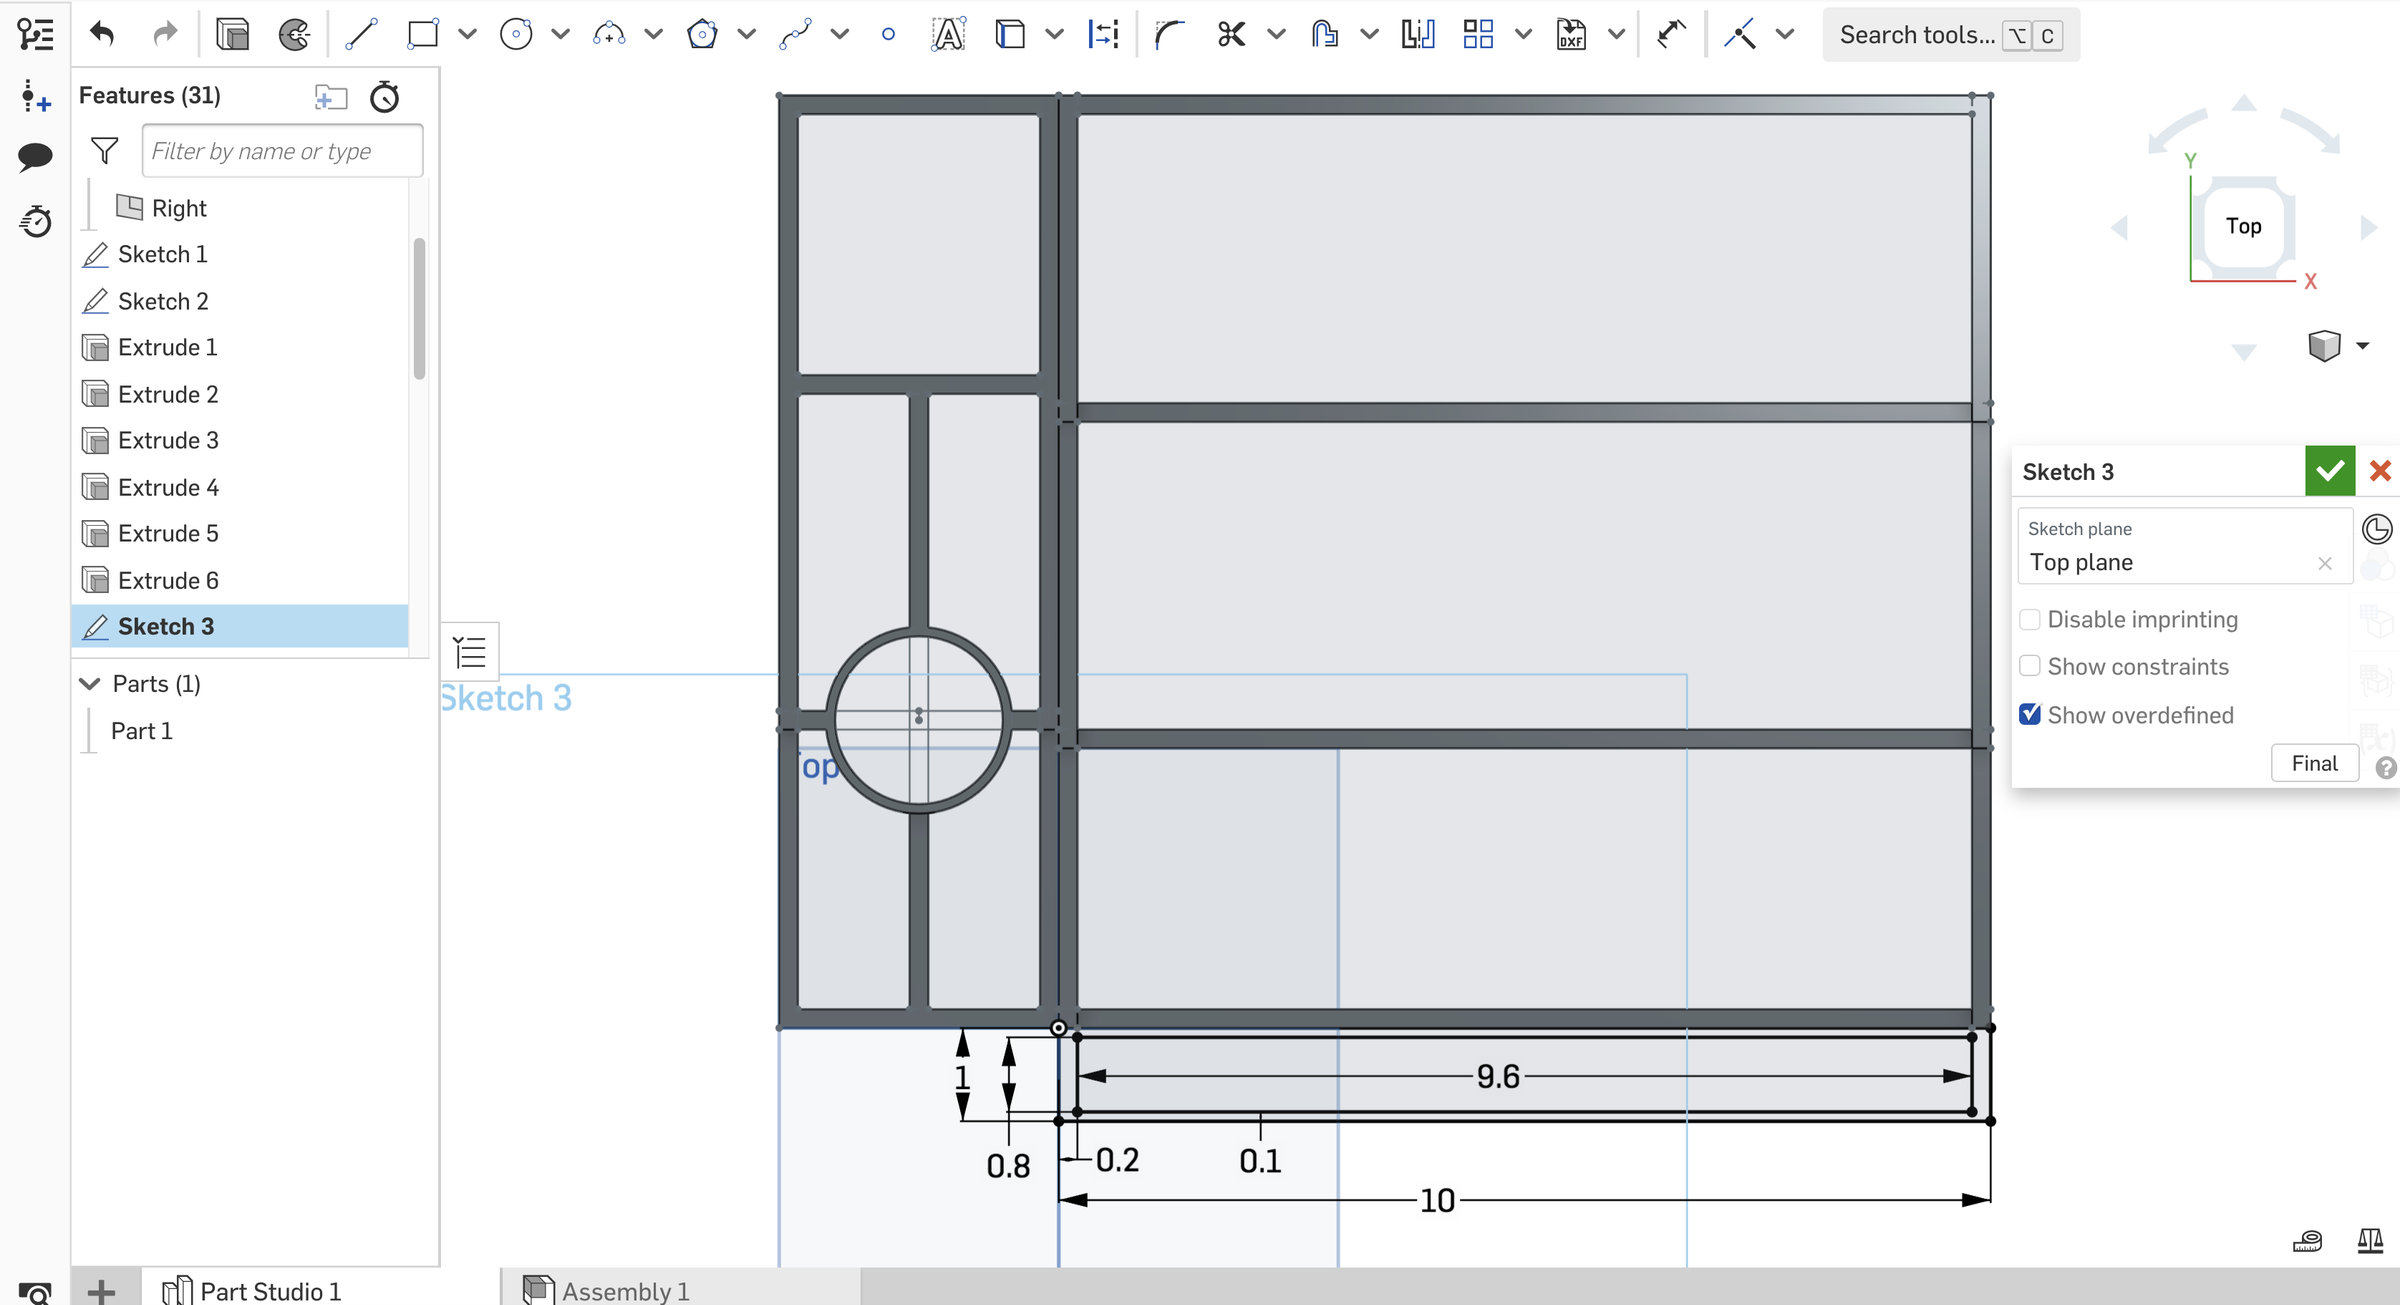Enable Disable imprinting in Sketch 3 dialog
Viewport: 2400px width, 1305px height.
click(x=2031, y=619)
